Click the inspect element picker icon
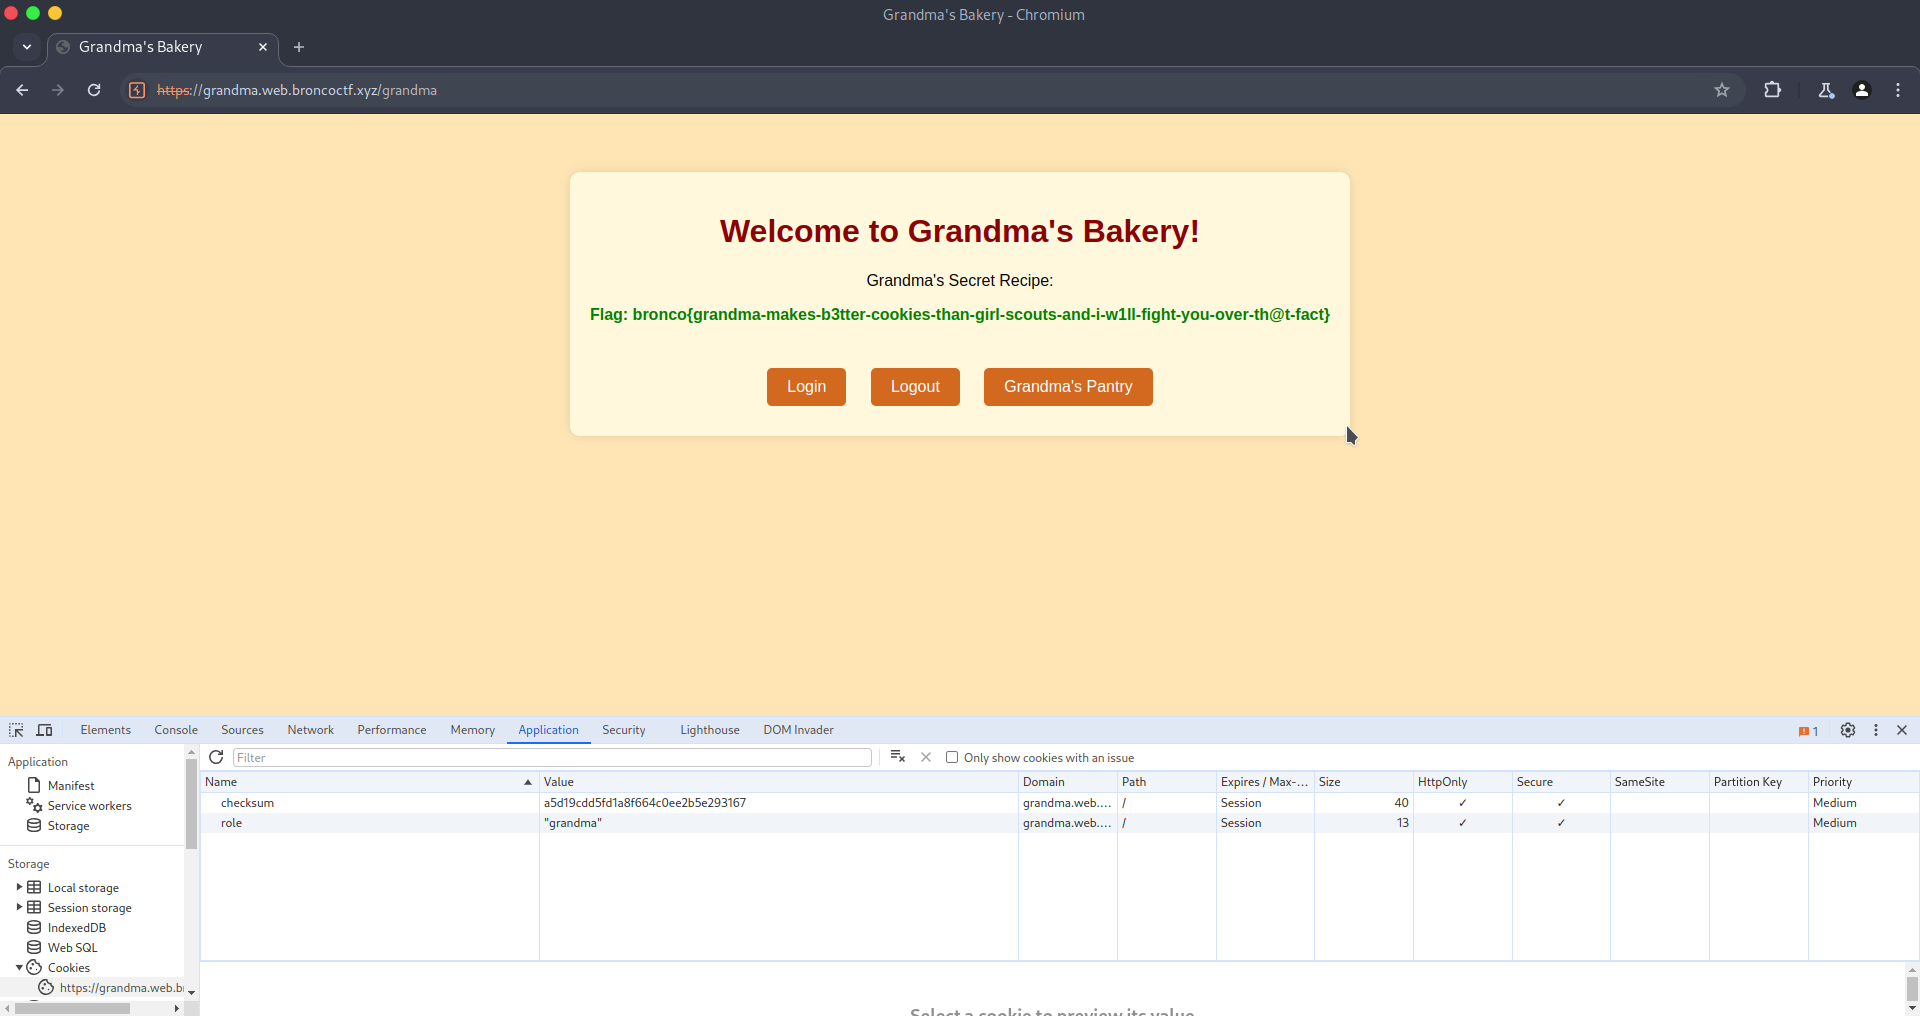This screenshot has width=1920, height=1016. click(x=16, y=730)
